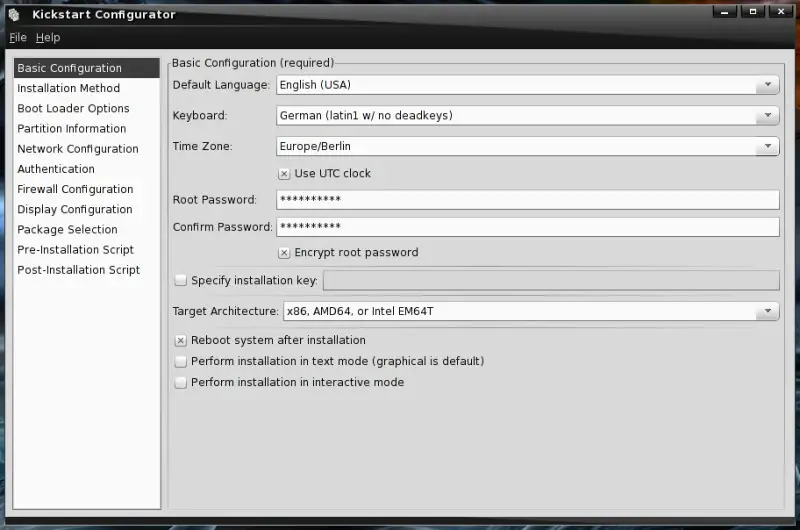Select Basic Configuration in the sidebar
This screenshot has width=800, height=530.
click(x=87, y=68)
